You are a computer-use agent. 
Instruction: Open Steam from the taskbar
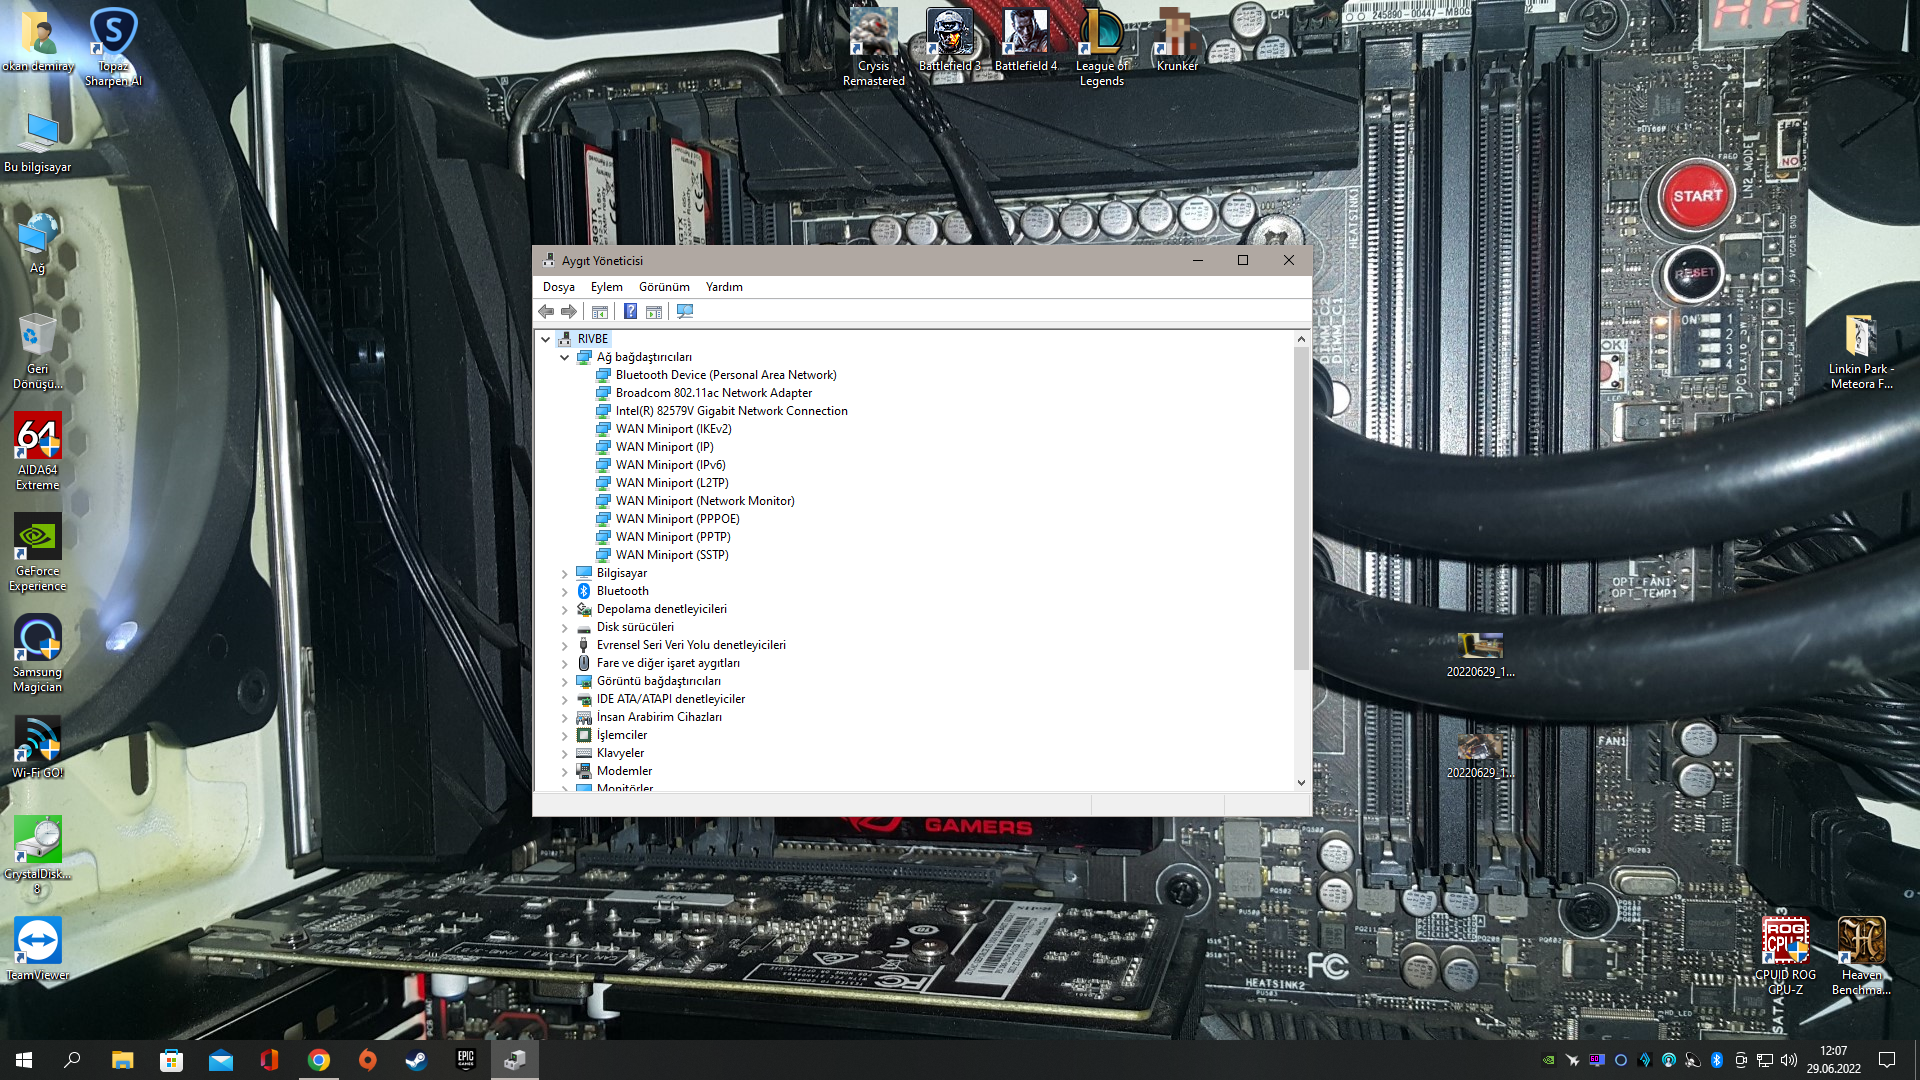(x=416, y=1060)
